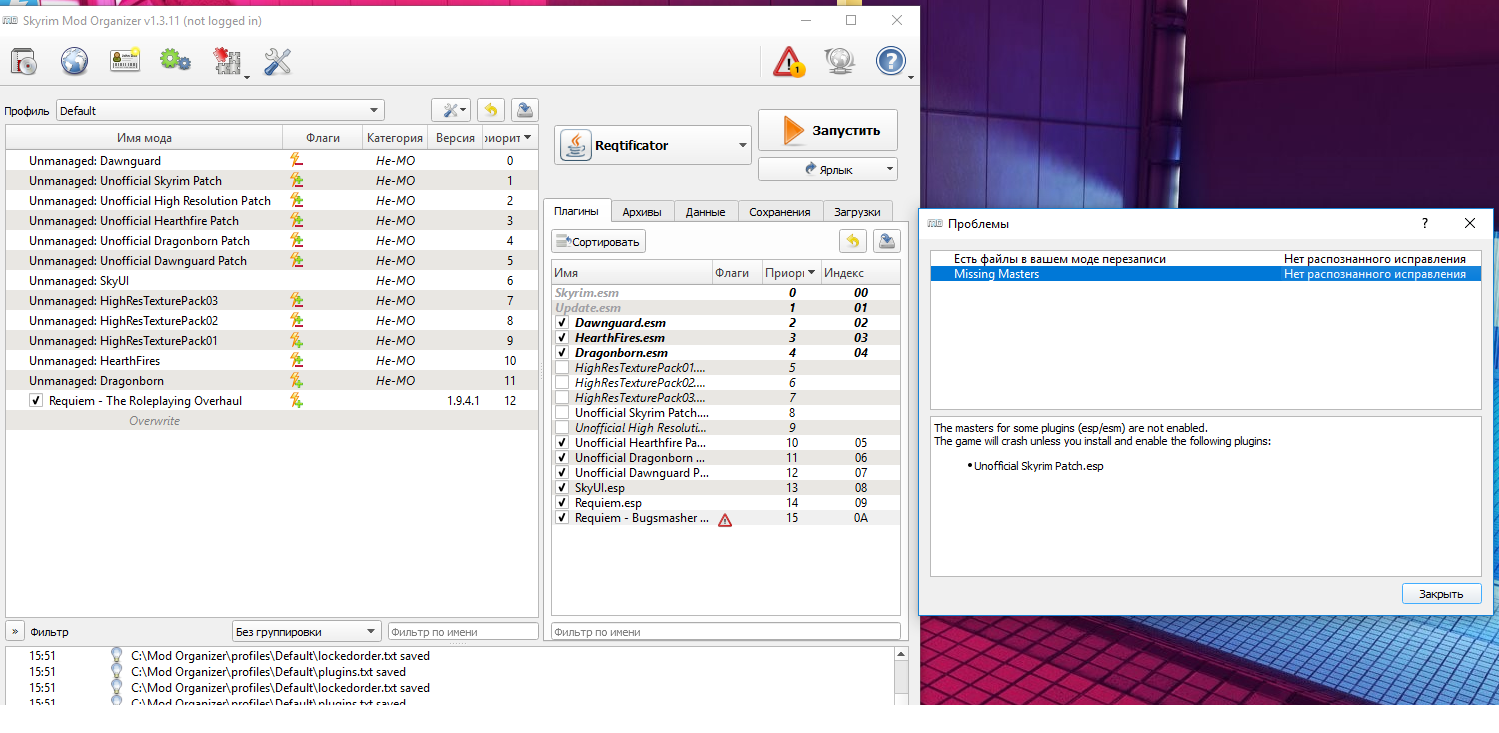
Task: Restore plugin list backup beside Сортировать
Action: tap(852, 240)
